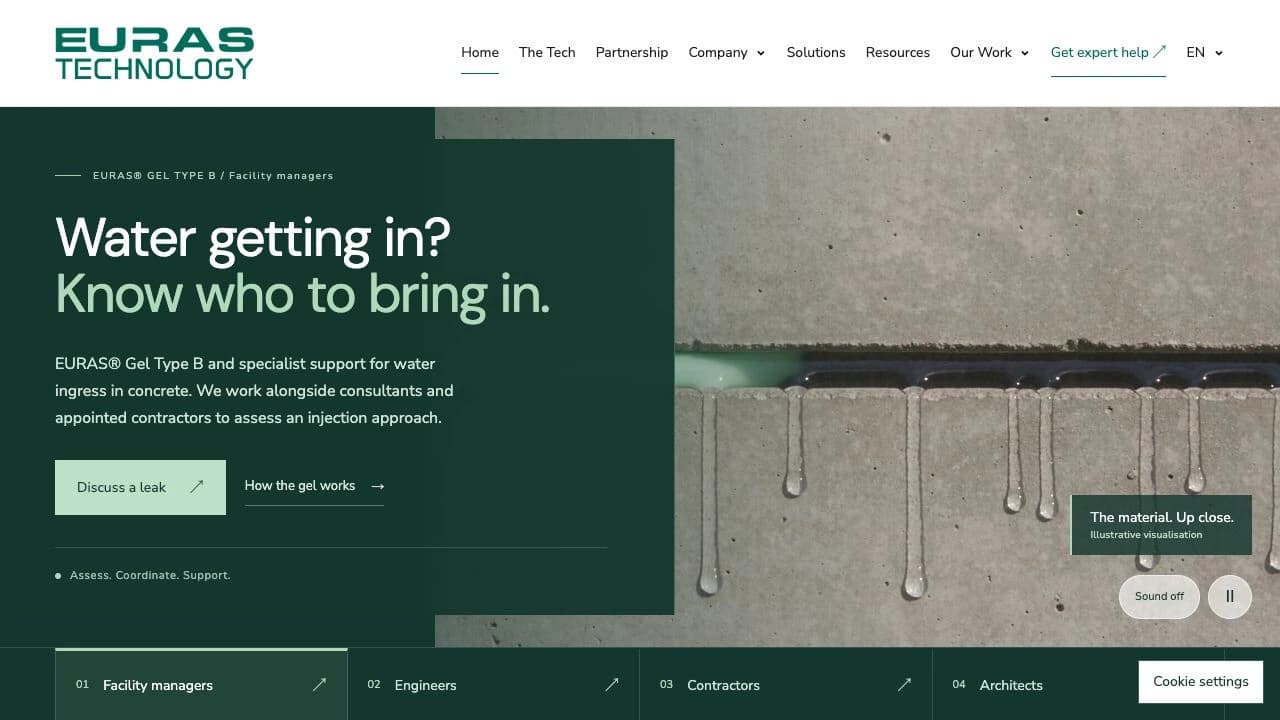The image size is (1280, 720).
Task: Open Cookie settings
Action: coord(1201,682)
